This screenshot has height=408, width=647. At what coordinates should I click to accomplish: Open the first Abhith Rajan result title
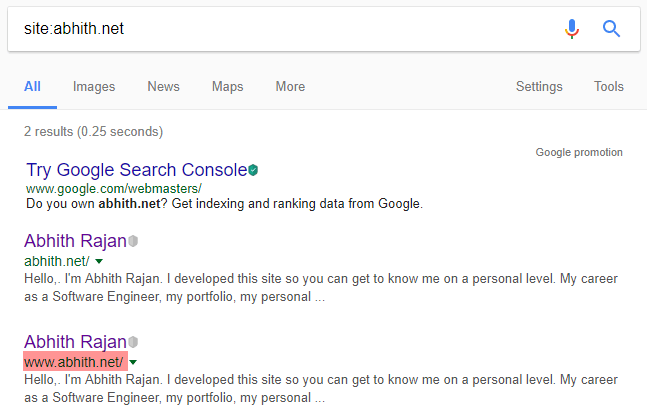(x=75, y=241)
